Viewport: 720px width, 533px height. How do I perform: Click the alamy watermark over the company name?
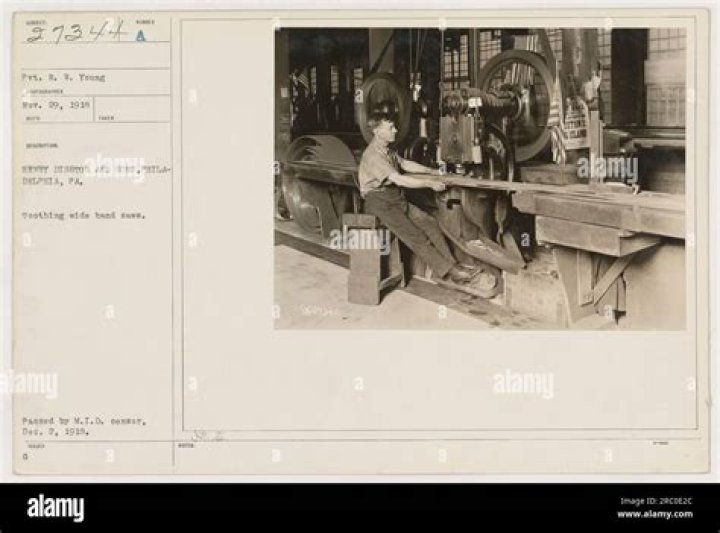115,168
